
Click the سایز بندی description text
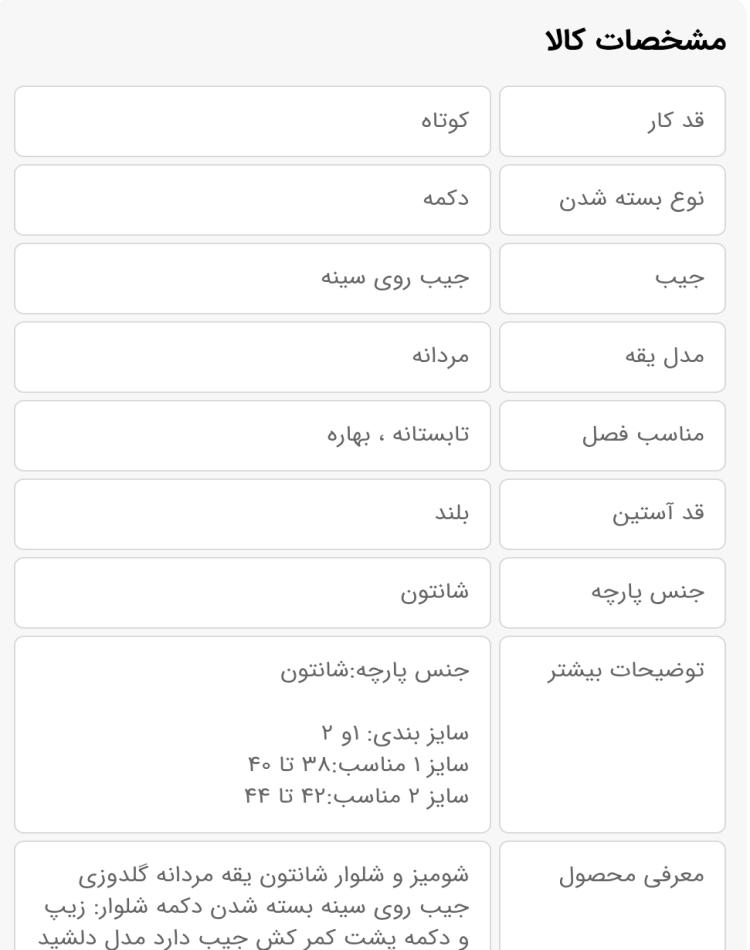click(395, 734)
